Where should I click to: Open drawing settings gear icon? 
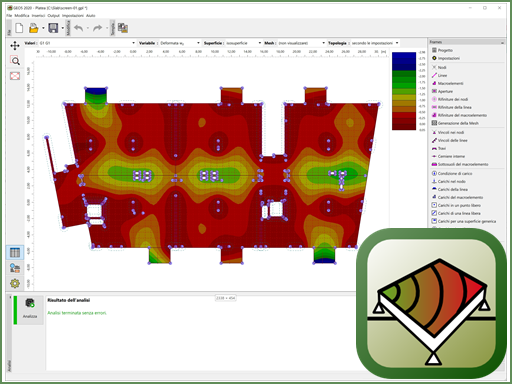tap(15, 284)
